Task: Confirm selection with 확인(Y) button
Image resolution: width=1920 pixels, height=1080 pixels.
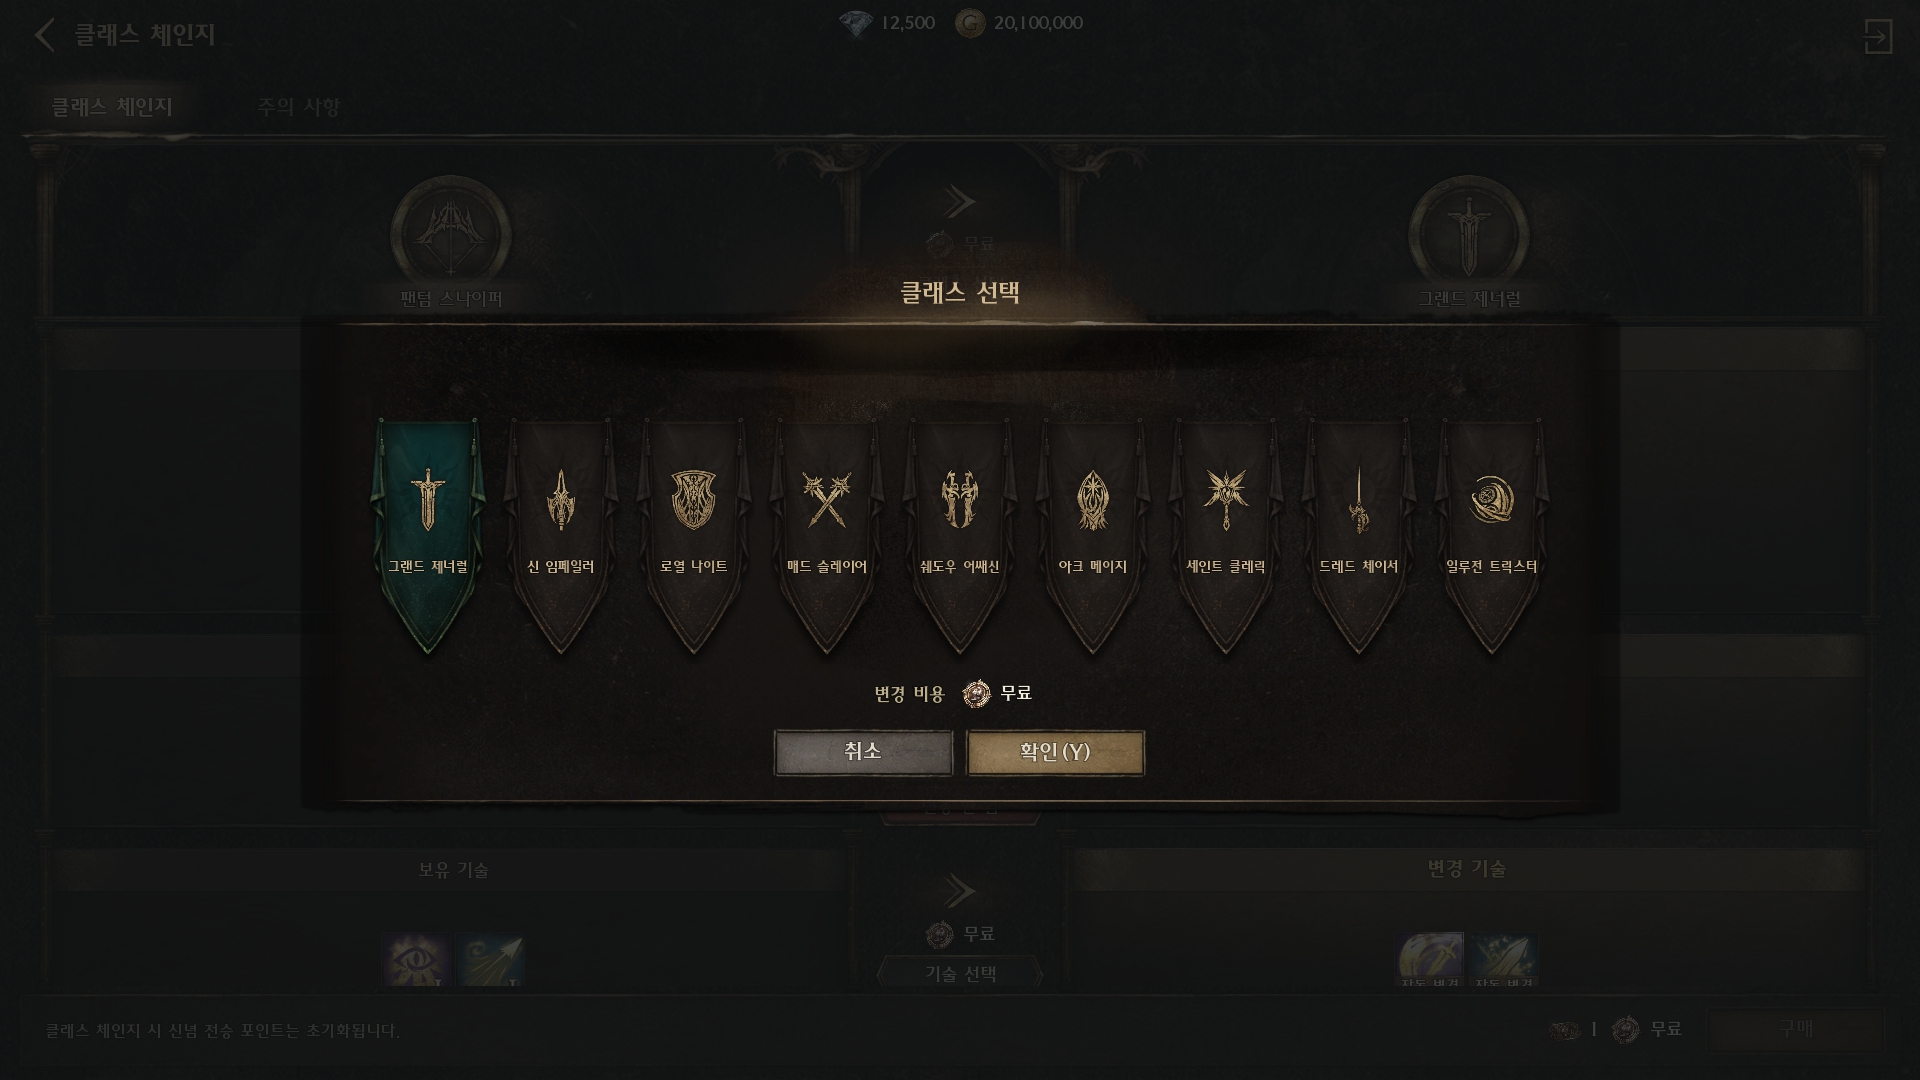Action: pyautogui.click(x=1055, y=752)
